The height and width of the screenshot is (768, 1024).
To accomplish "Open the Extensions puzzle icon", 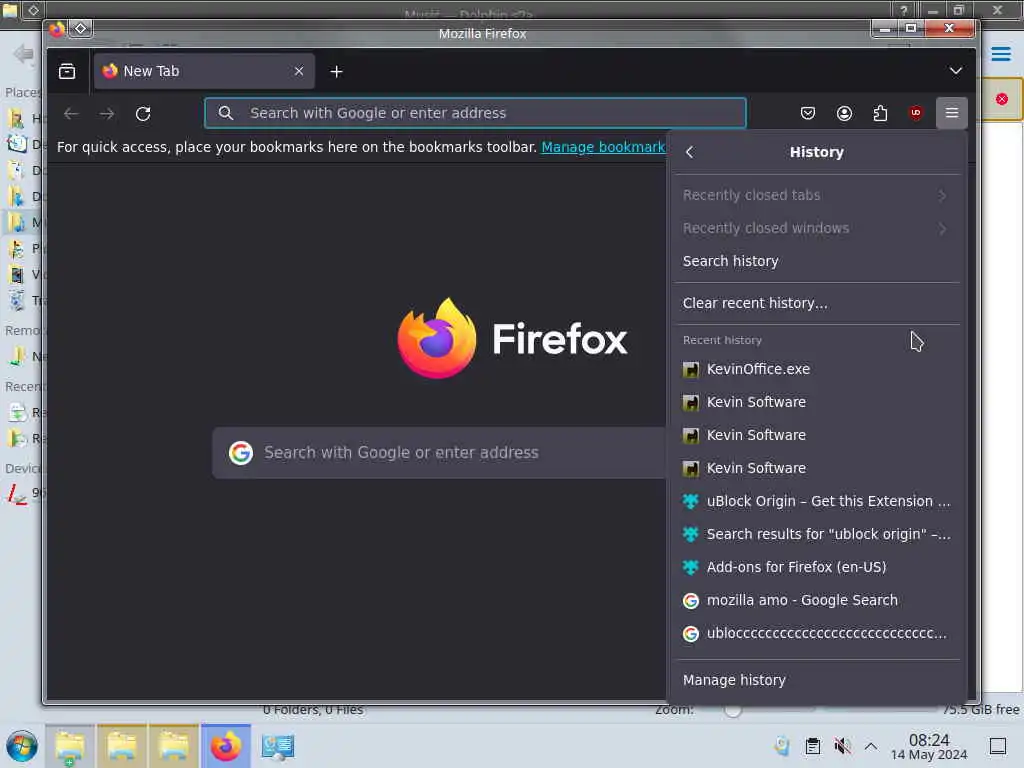I will click(880, 113).
